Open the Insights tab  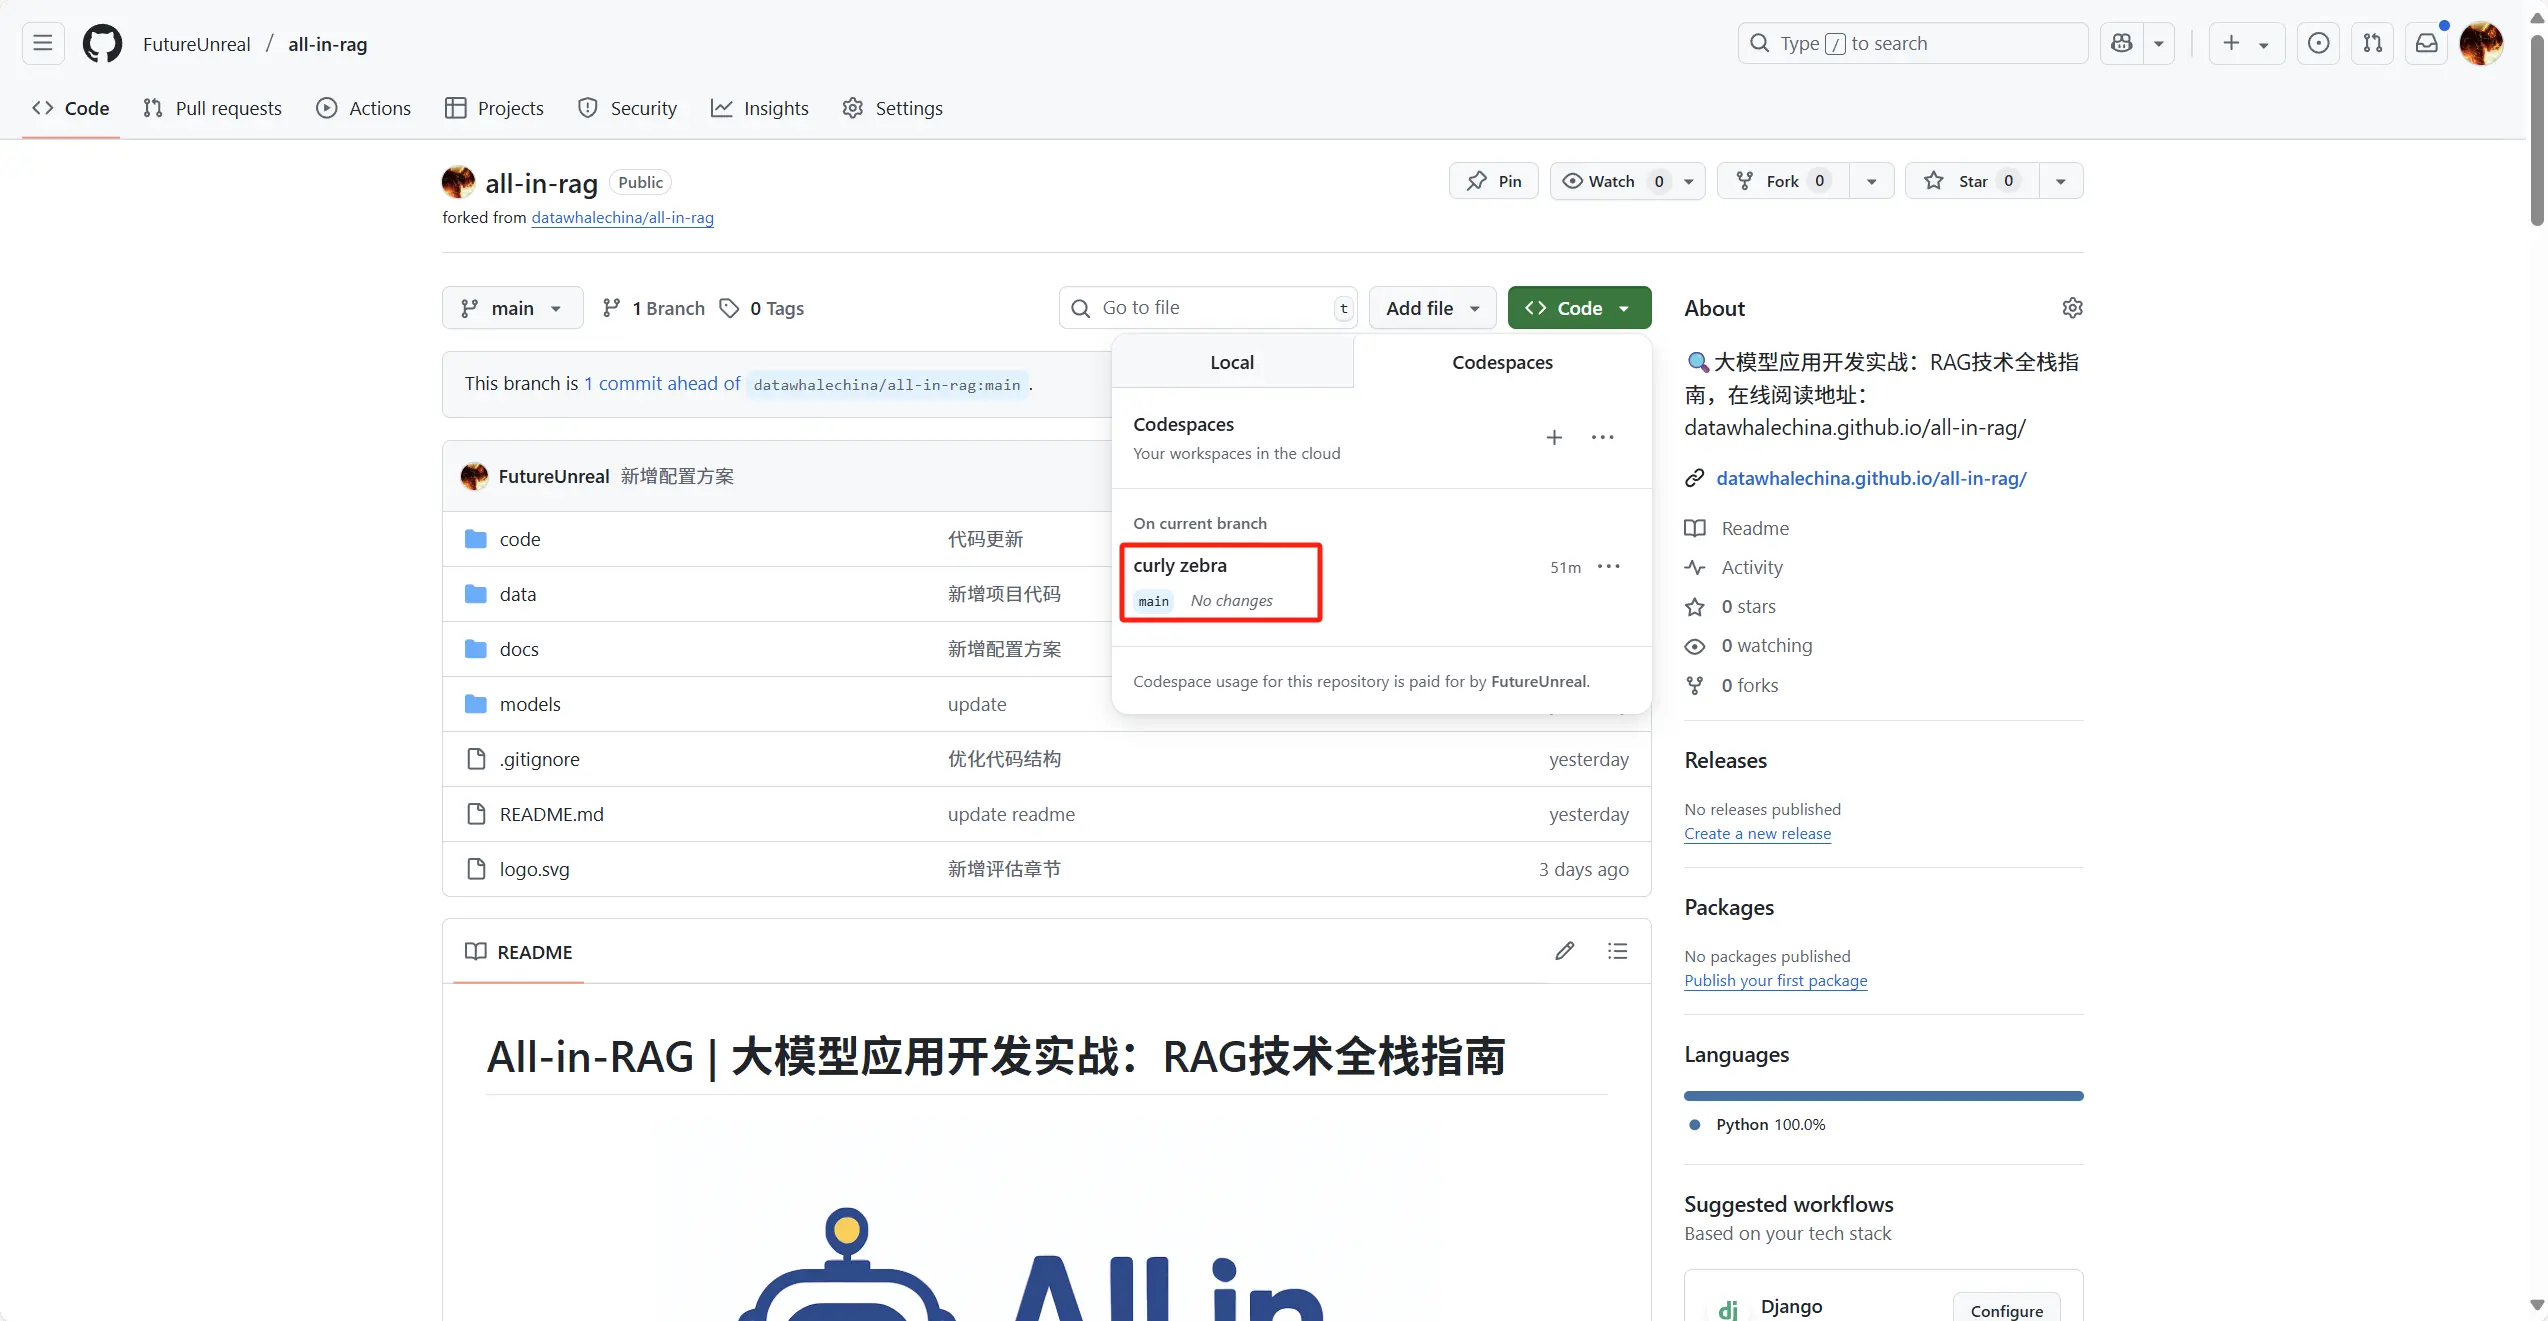click(x=760, y=108)
